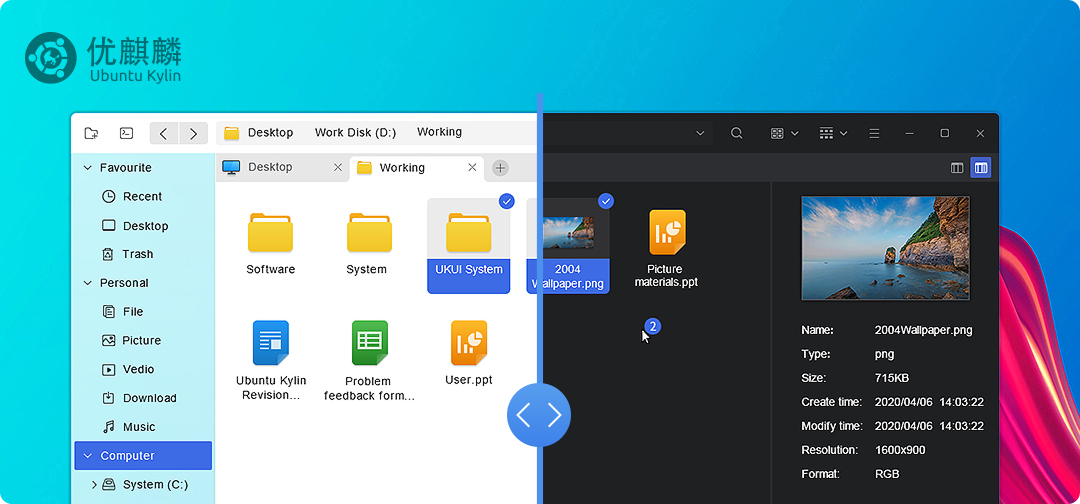
Task: Click the new folder icon in toolbar
Action: [x=92, y=133]
